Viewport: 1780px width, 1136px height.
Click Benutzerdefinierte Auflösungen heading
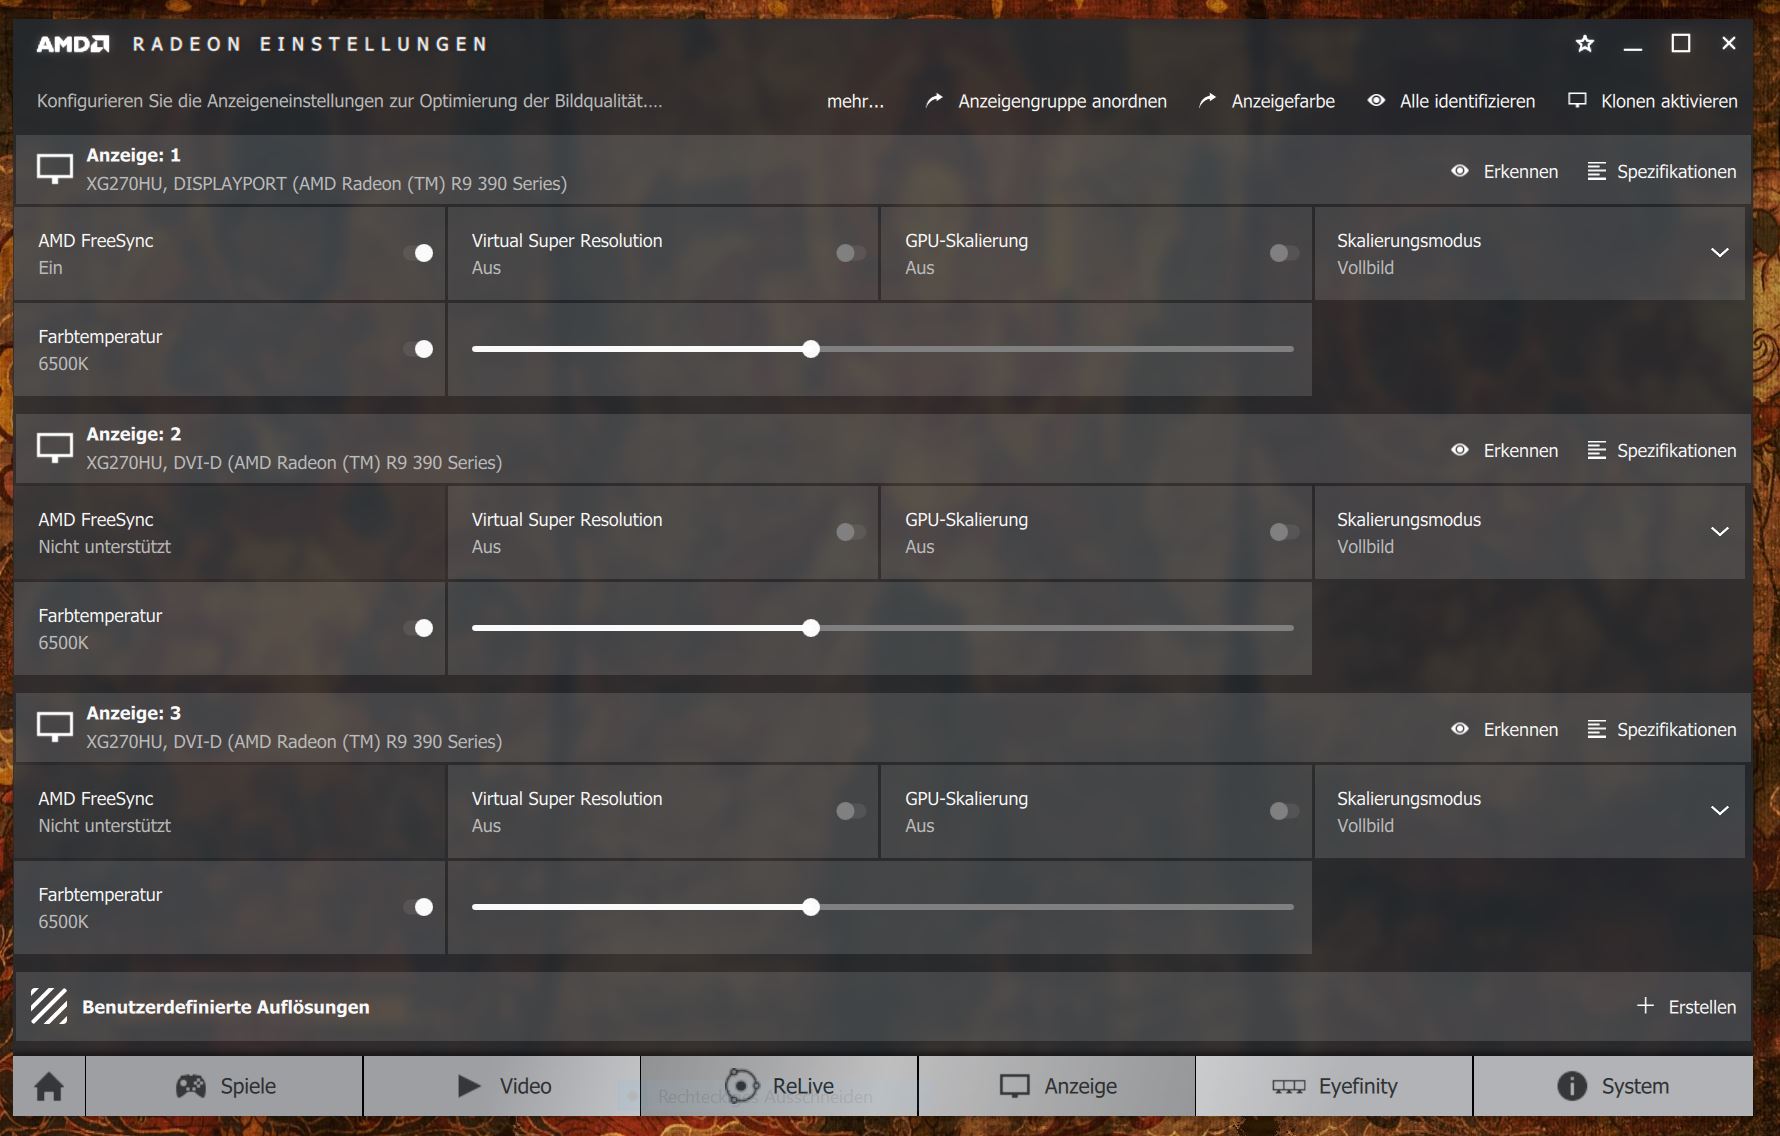[226, 1007]
